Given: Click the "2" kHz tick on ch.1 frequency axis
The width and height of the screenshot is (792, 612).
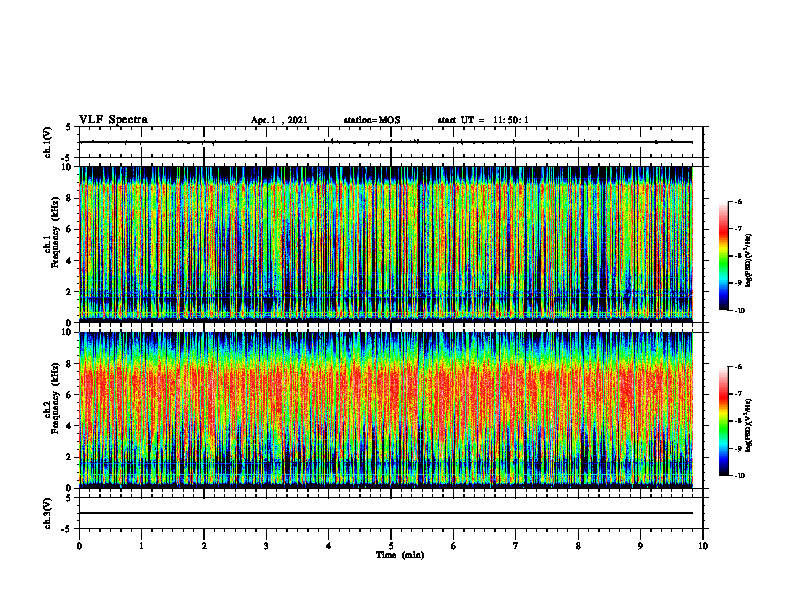Looking at the screenshot, I should click(x=70, y=291).
